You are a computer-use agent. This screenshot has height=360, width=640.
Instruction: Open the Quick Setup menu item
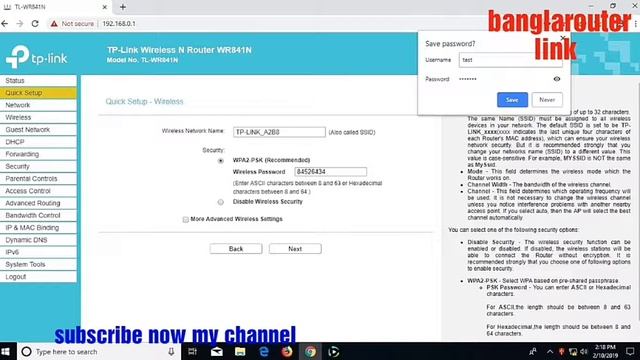click(38, 93)
